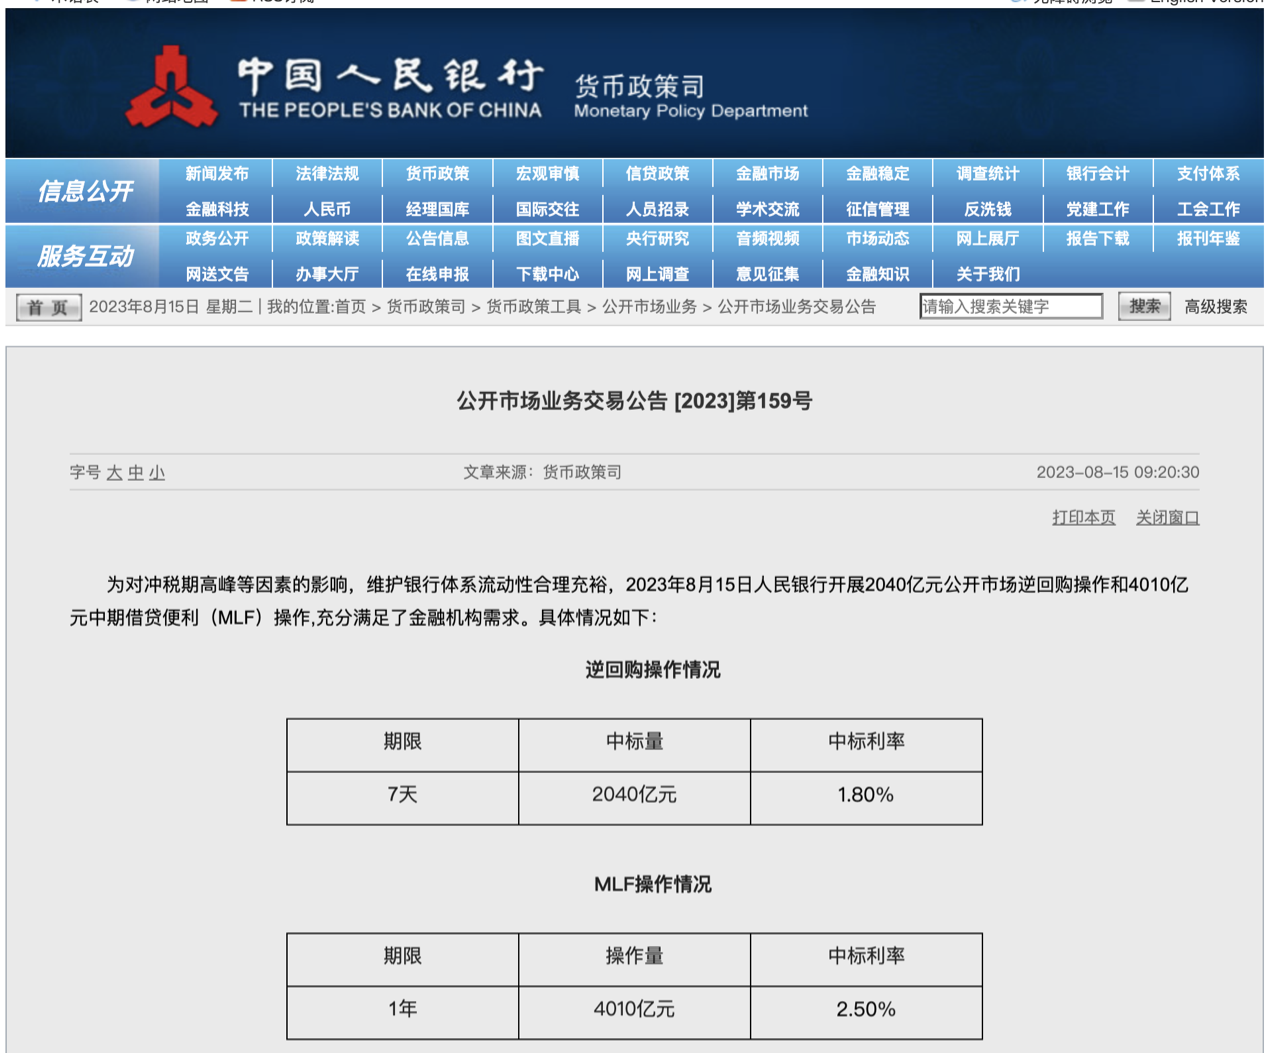This screenshot has height=1053, width=1280.
Task: Go to 支付体系 section
Action: 1208,174
